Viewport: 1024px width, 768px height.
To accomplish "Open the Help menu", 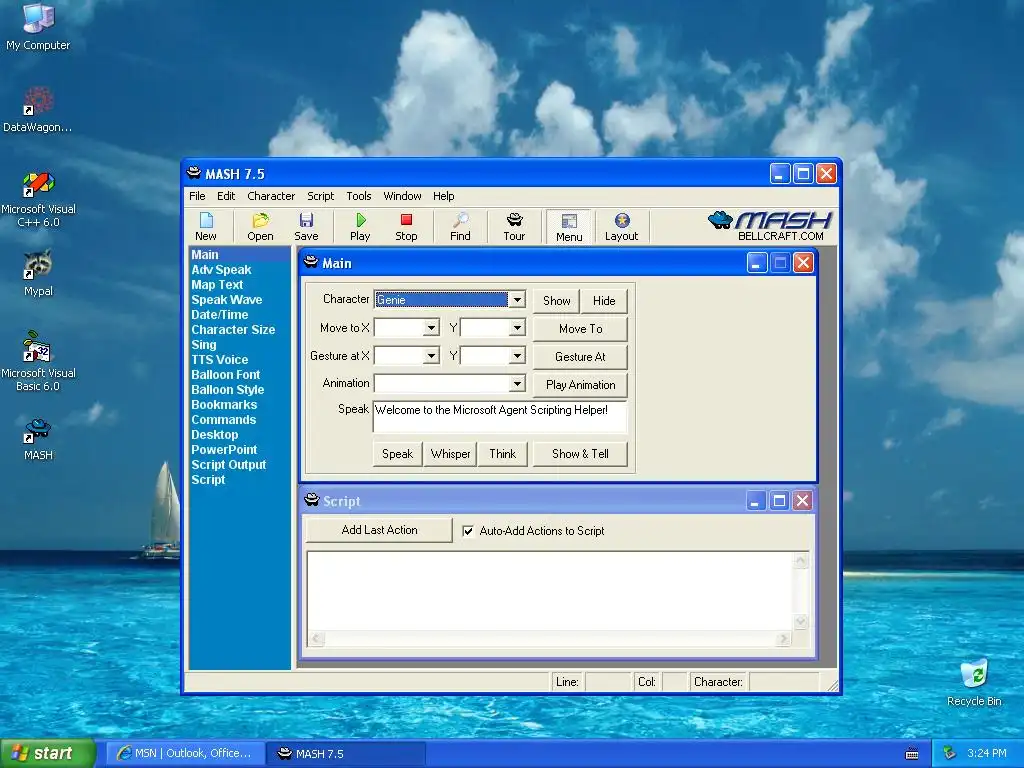I will tap(443, 196).
